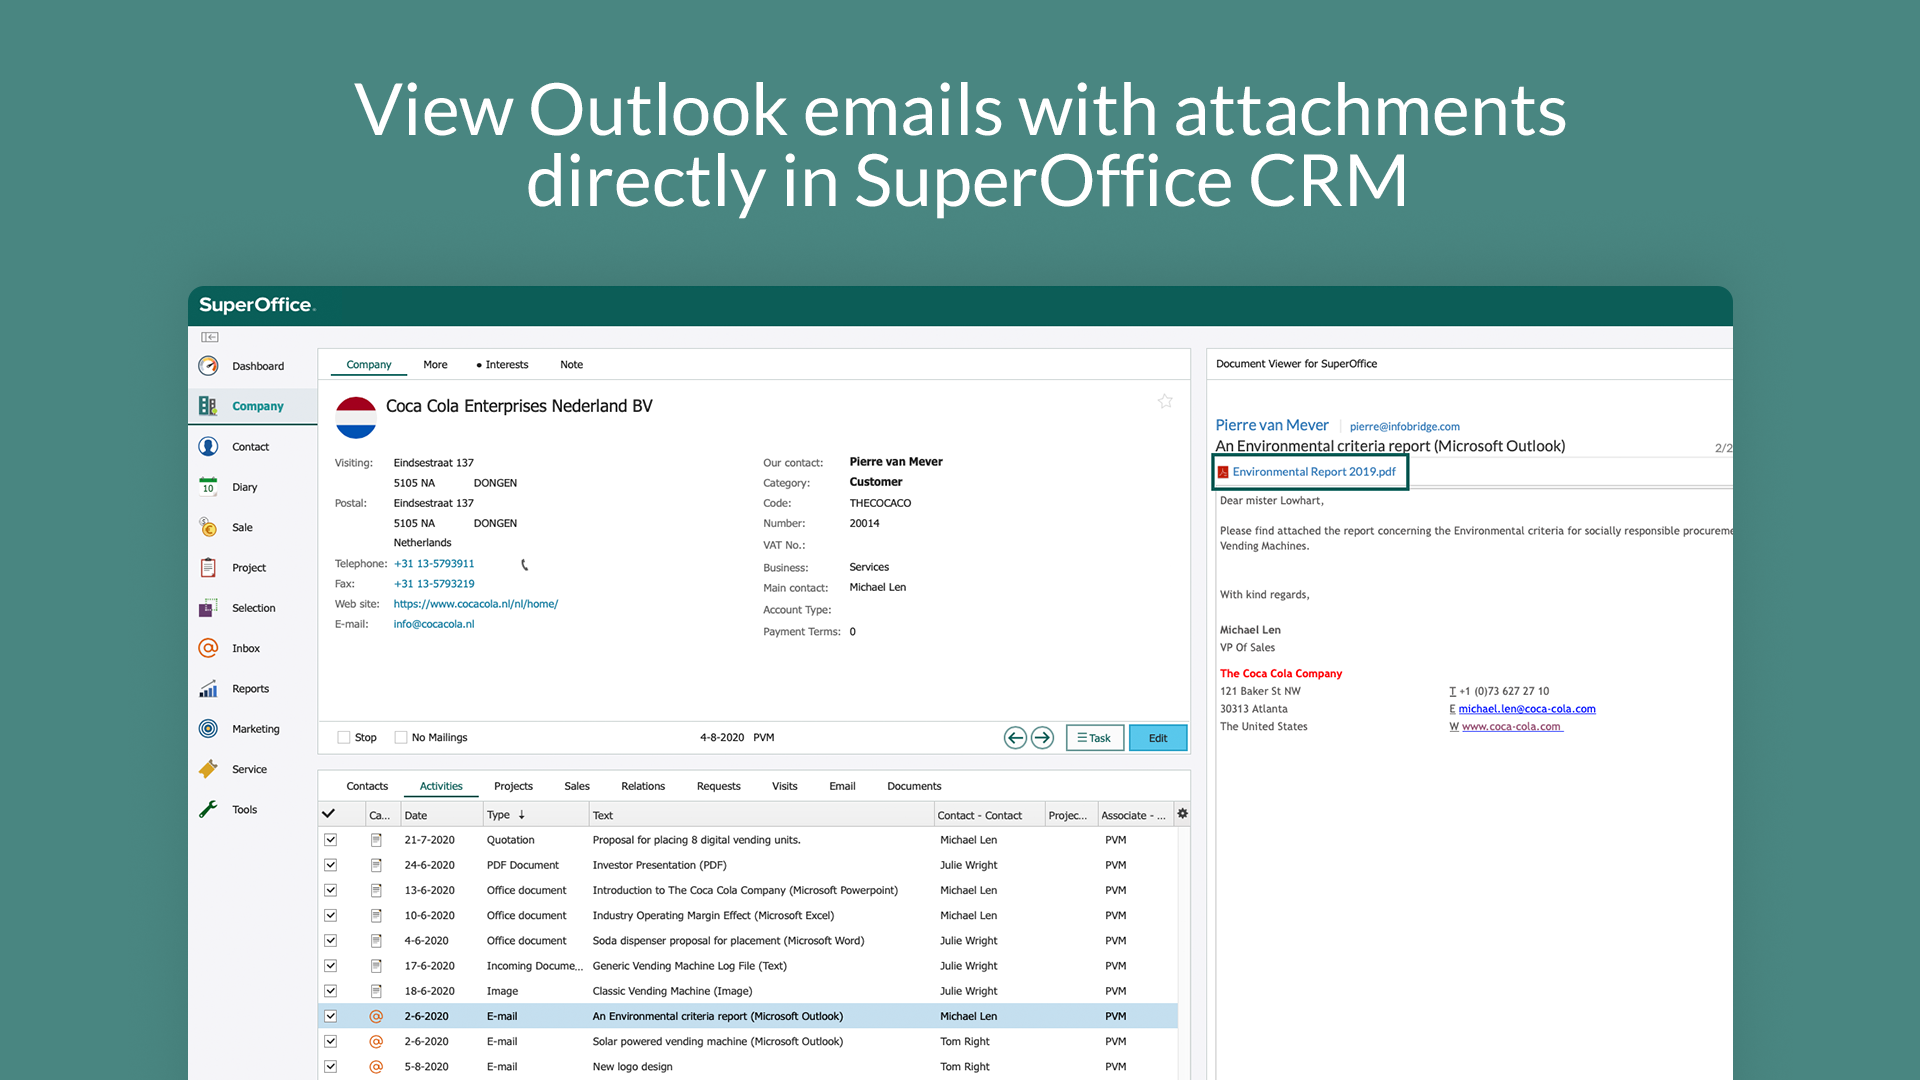This screenshot has height=1080, width=1920.
Task: Click the info@cocacola.nl email link
Action: (434, 624)
